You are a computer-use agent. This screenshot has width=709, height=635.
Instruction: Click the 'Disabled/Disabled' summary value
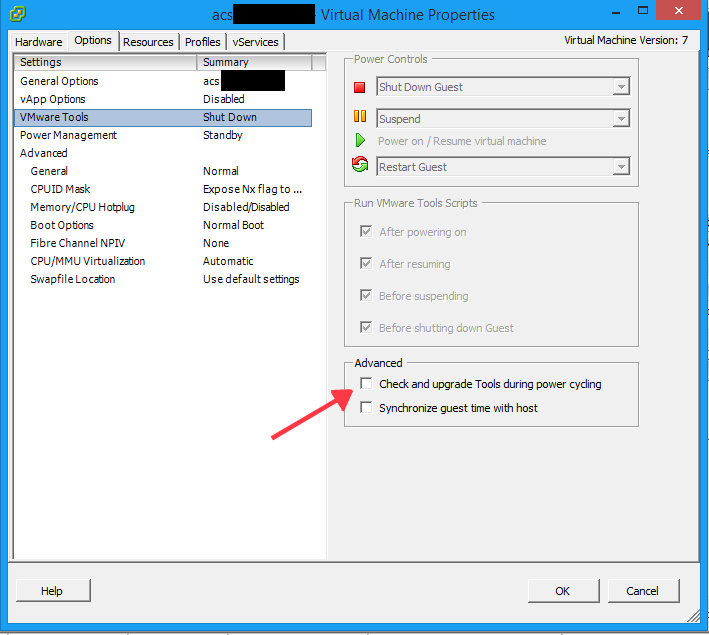246,207
